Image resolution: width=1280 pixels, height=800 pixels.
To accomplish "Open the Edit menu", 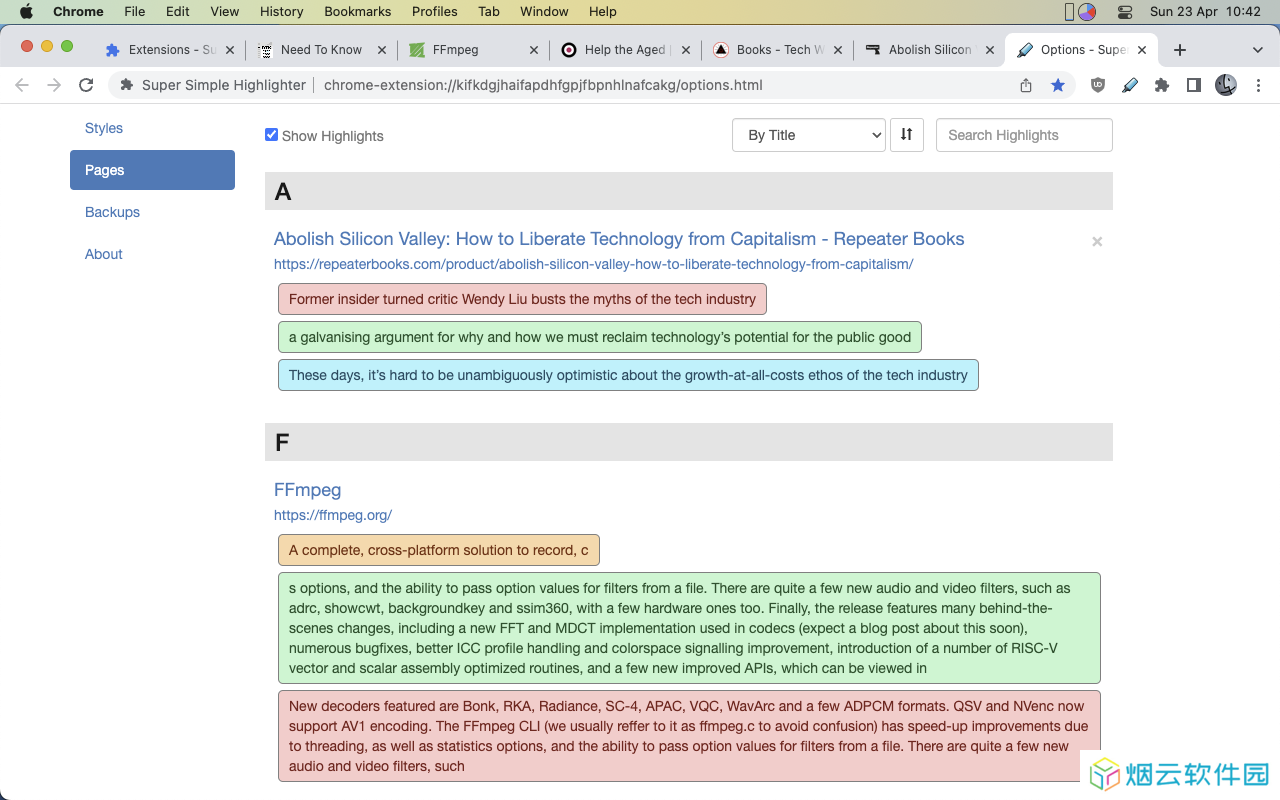I will pyautogui.click(x=178, y=11).
